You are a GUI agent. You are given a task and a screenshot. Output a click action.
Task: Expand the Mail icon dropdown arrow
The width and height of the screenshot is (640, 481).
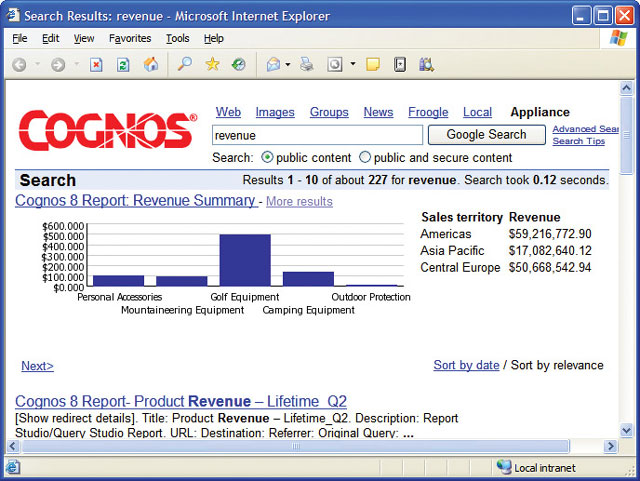coord(288,65)
